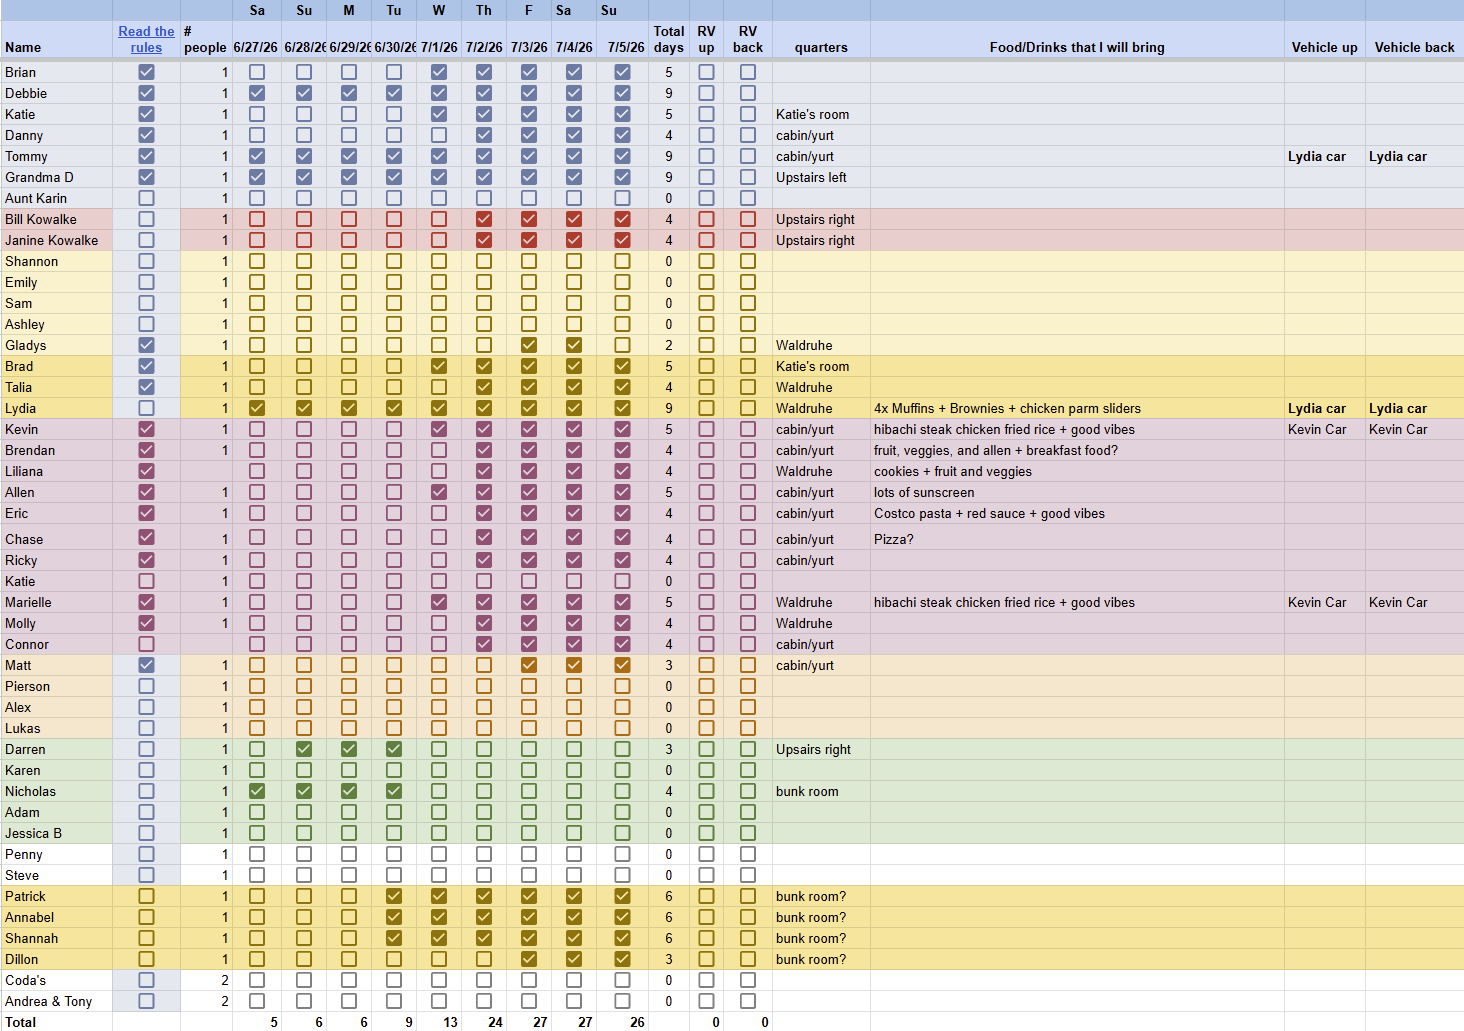Uncheck Matt's 7/3/26 Friday checkbox

pos(529,665)
